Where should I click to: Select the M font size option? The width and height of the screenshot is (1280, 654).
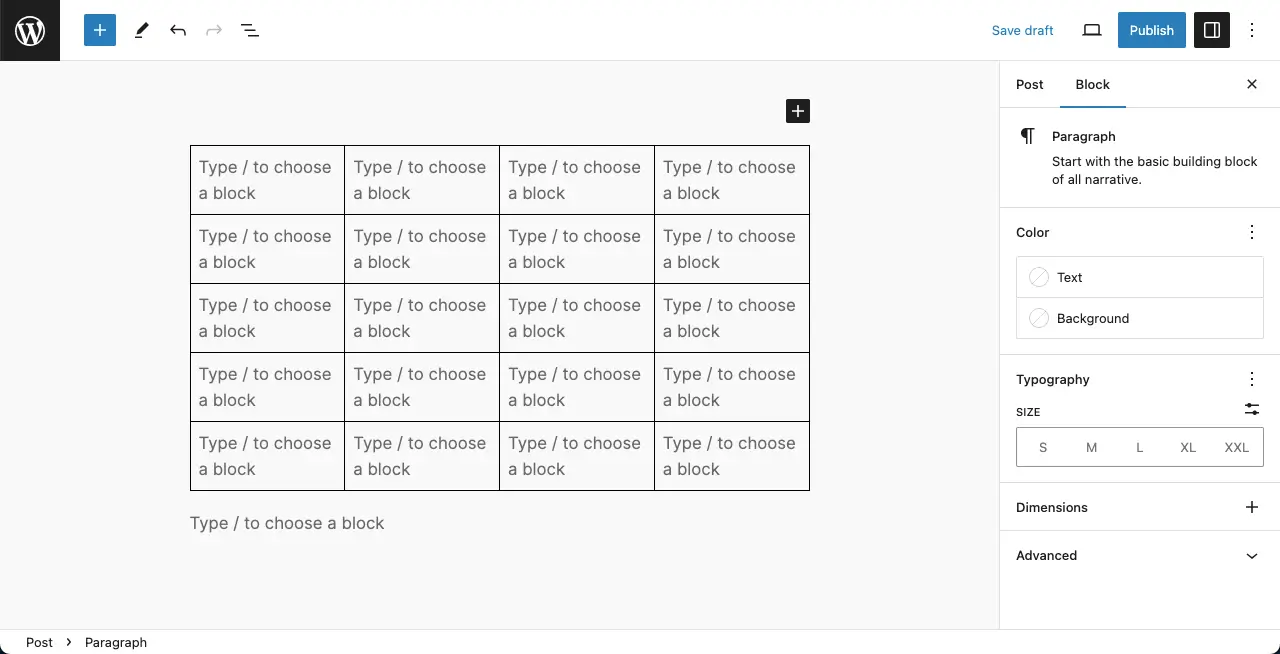(1091, 447)
